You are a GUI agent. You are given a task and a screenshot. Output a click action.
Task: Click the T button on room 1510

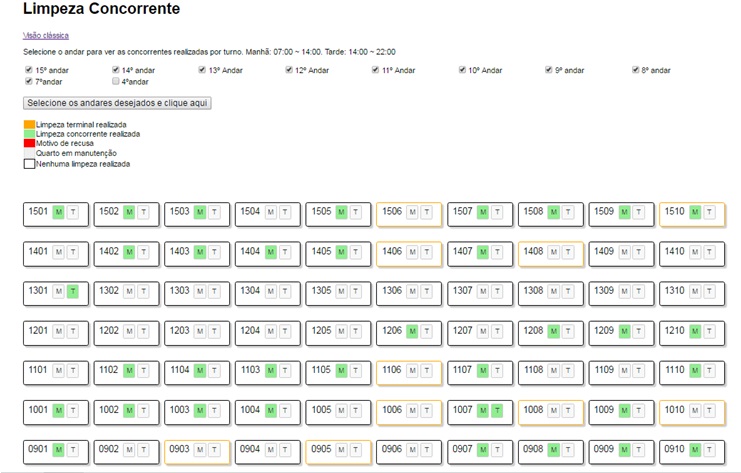pos(709,212)
